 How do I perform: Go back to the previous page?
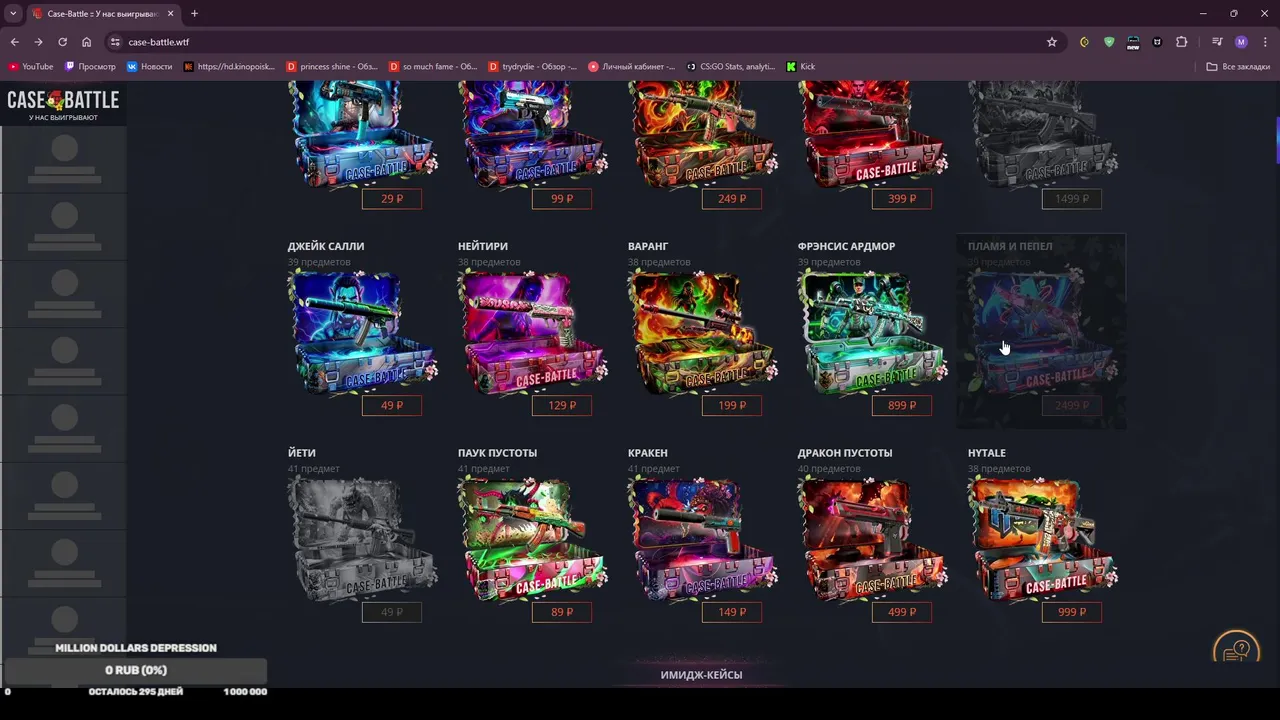pos(14,42)
